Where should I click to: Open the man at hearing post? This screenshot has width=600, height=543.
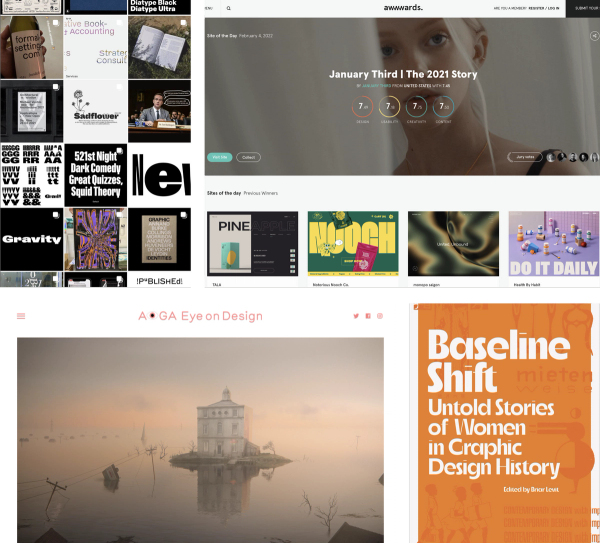[159, 111]
